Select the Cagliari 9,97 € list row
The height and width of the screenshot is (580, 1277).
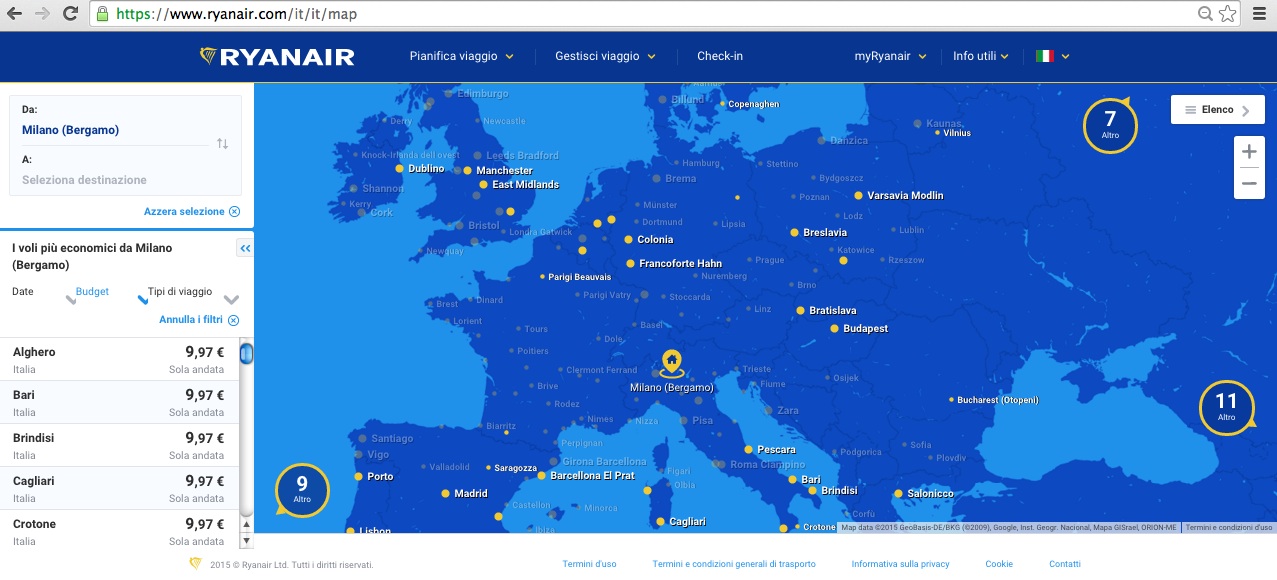(119, 488)
